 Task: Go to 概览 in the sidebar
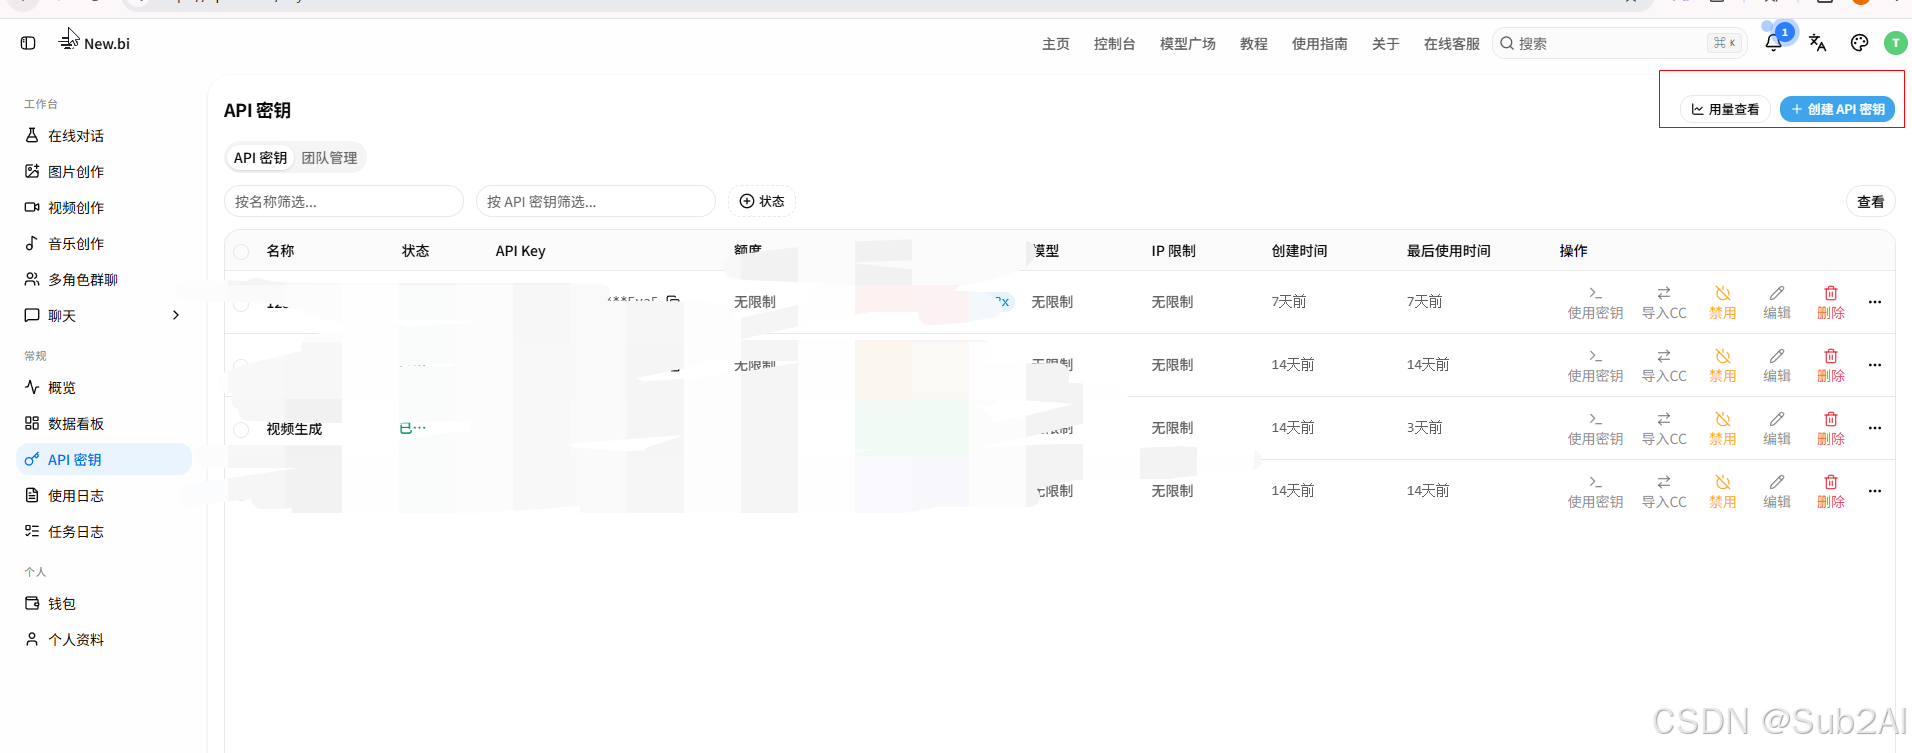coord(104,388)
